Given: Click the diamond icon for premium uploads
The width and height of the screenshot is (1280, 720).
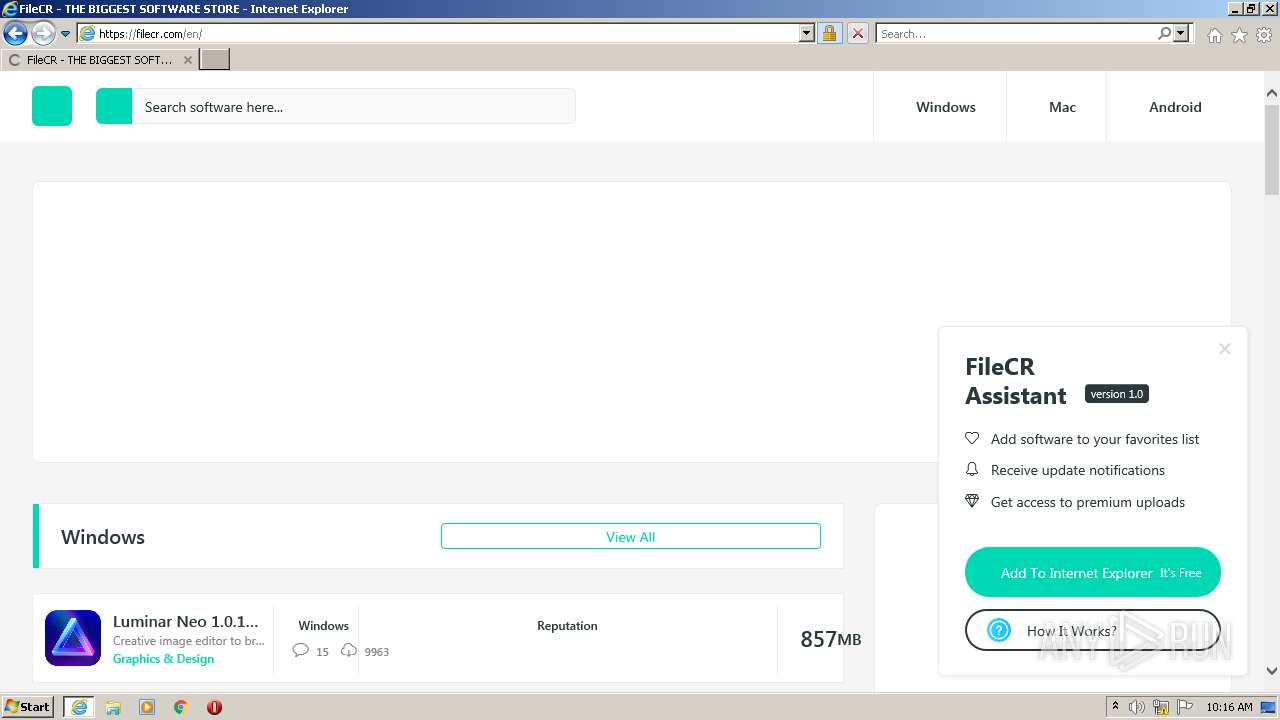Looking at the screenshot, I should click(x=972, y=501).
